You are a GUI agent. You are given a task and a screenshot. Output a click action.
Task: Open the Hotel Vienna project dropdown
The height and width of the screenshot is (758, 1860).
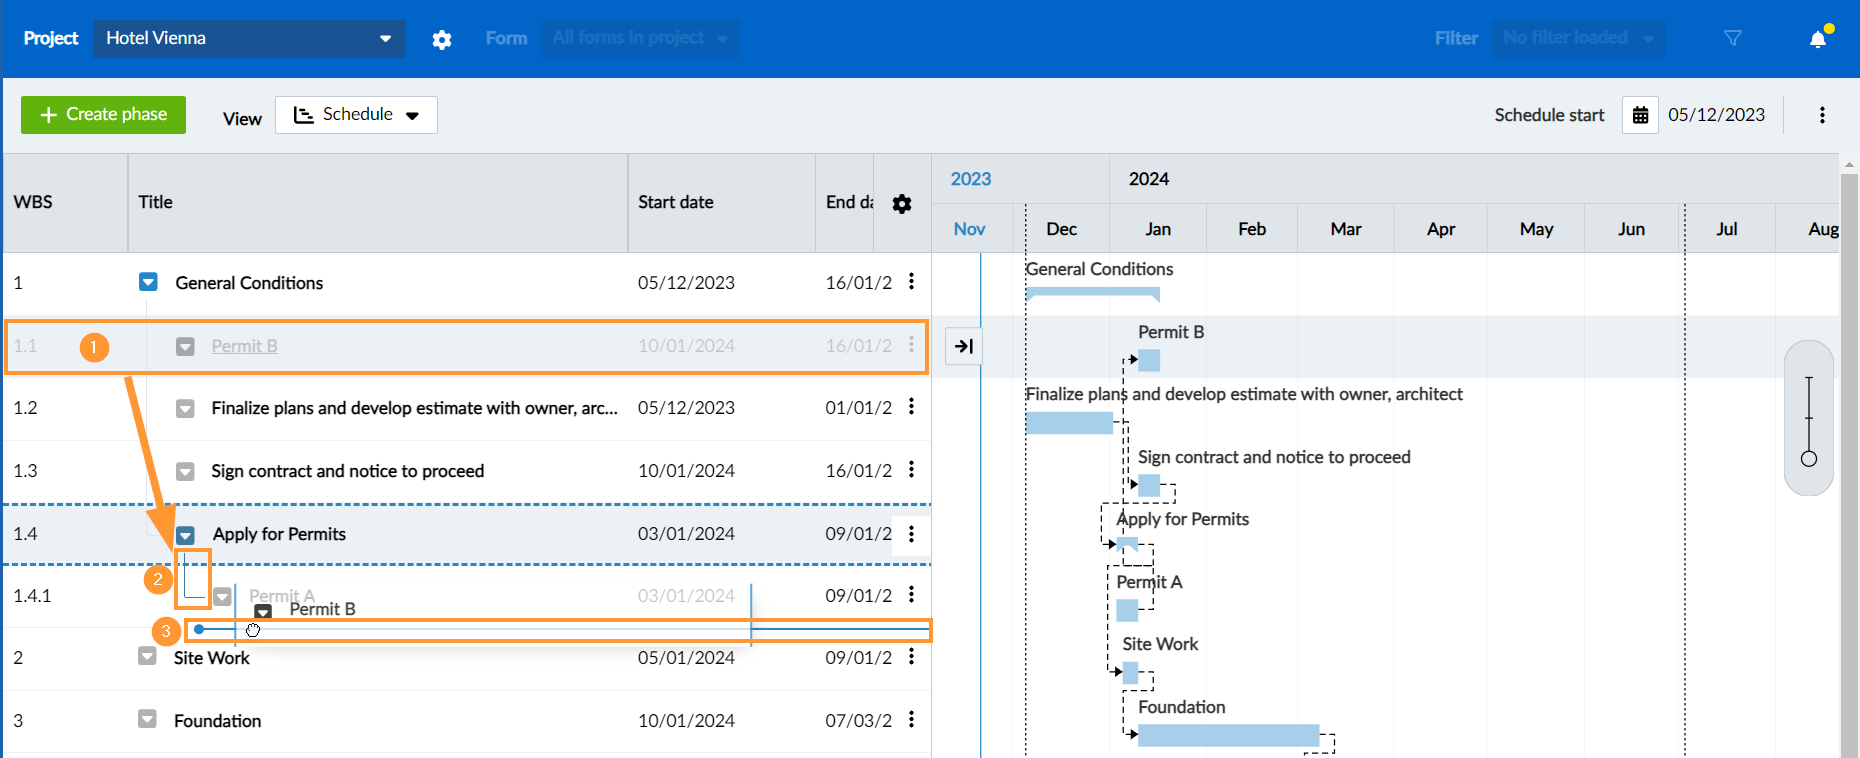point(249,38)
